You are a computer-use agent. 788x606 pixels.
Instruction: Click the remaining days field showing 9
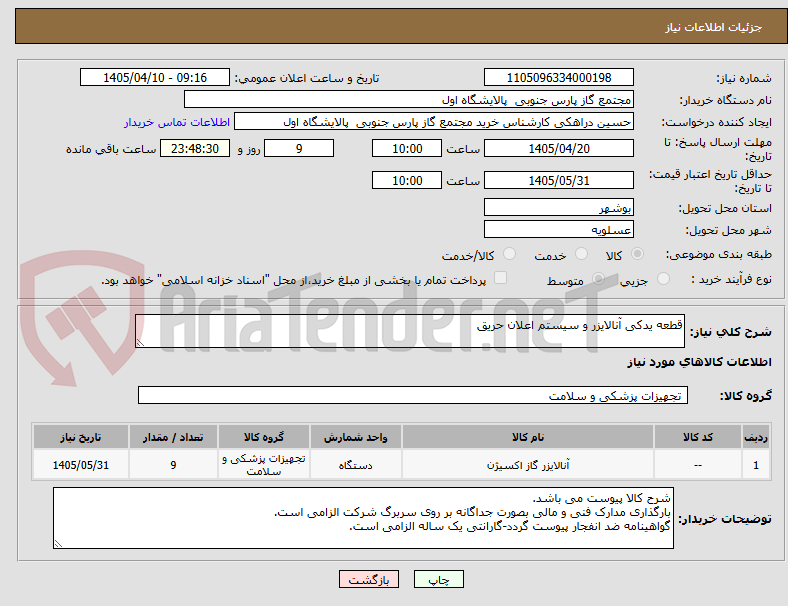point(299,149)
